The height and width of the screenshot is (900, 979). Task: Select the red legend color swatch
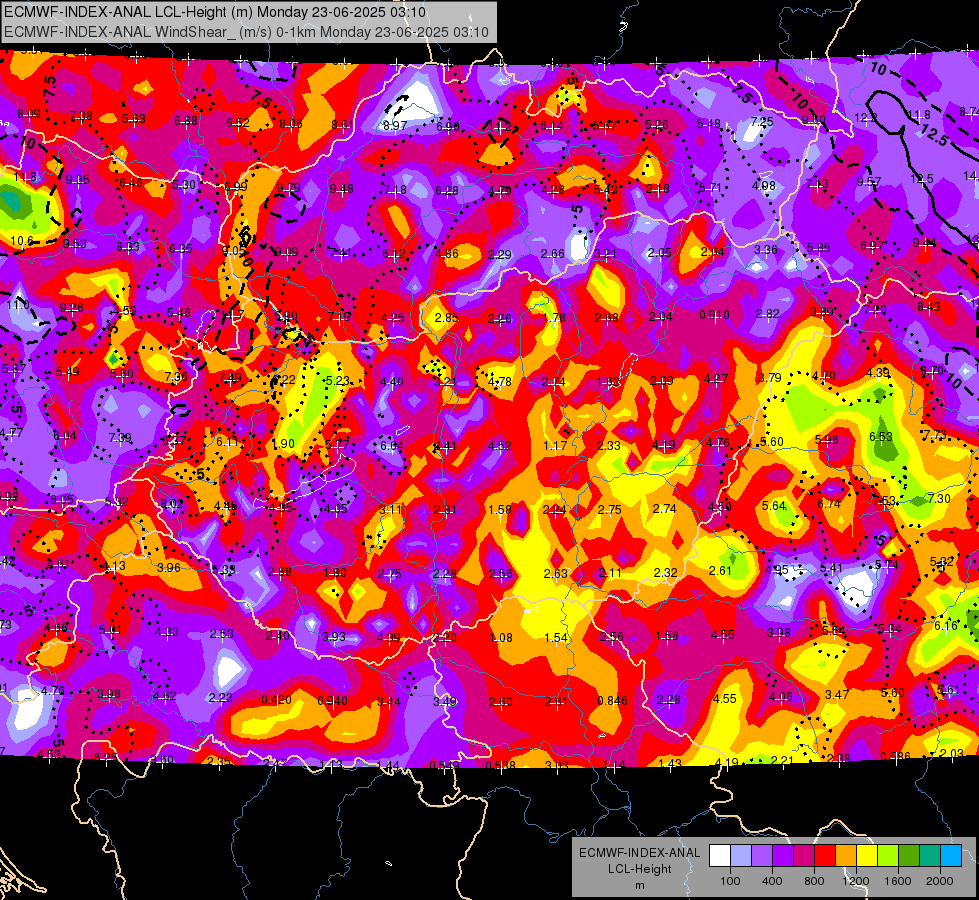pyautogui.click(x=825, y=856)
